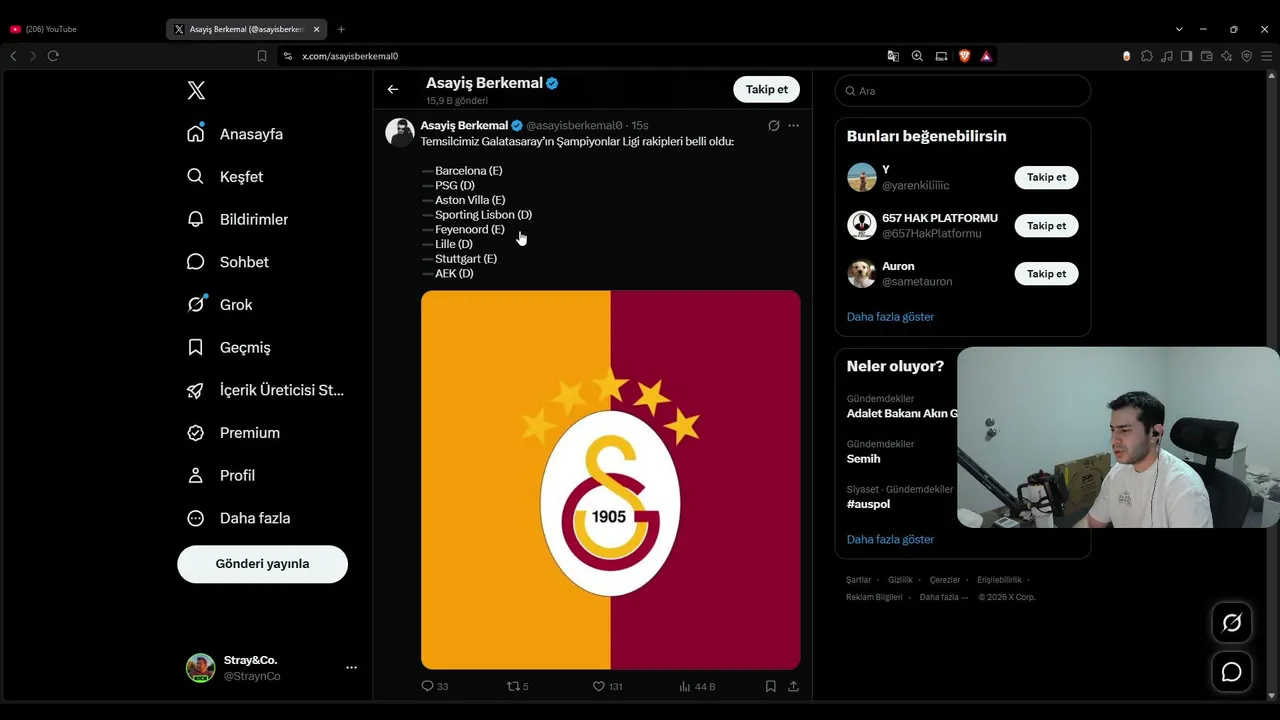Bookmark the Galatasaray post
Viewport: 1280px width, 720px height.
[770, 686]
